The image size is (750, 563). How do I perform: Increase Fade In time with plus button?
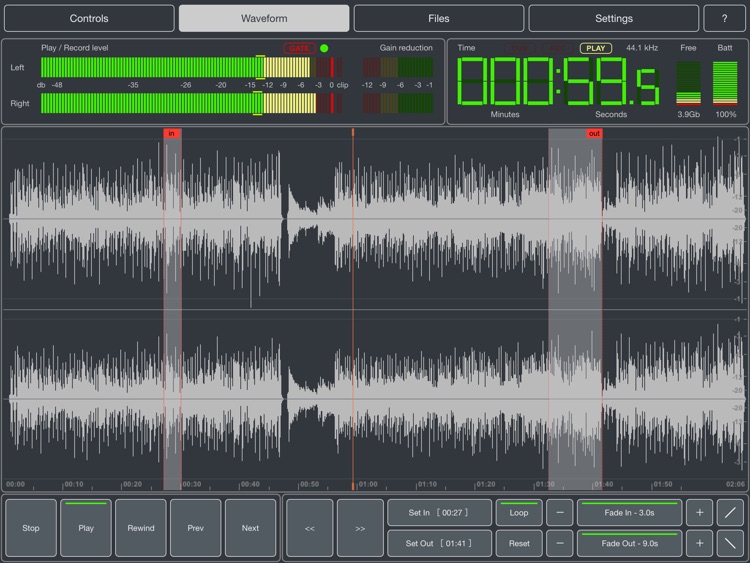pos(699,512)
